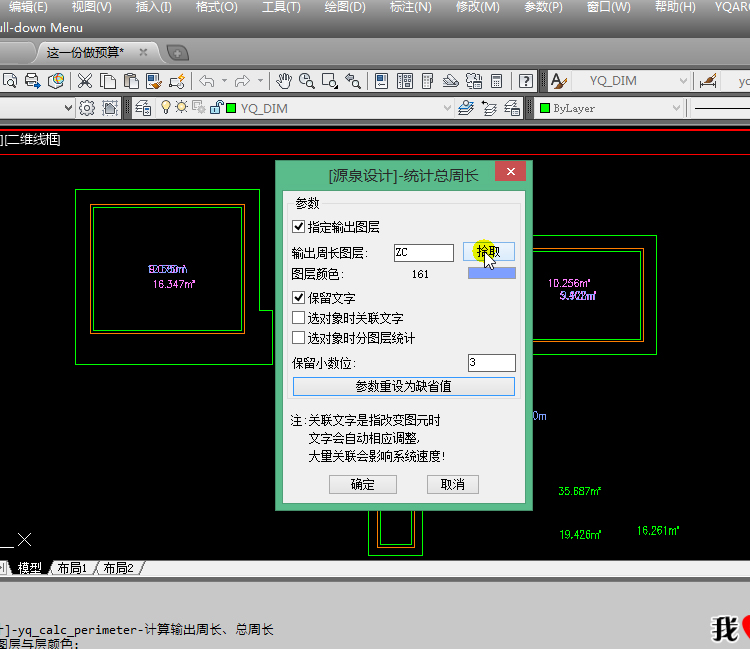Click the Plot printer icon
The width and height of the screenshot is (750, 649).
tap(32, 81)
